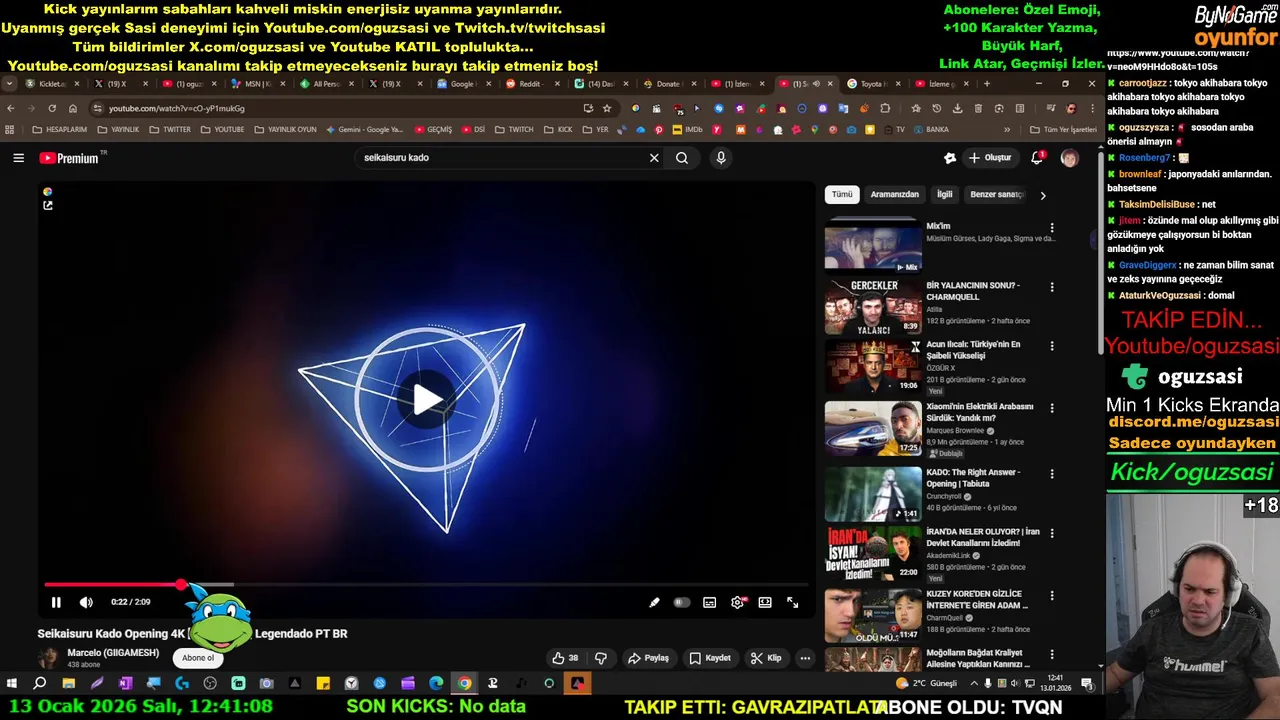Open options for KADO: The Right Answer video
Screen dimensions: 1280x720
[x=1051, y=474]
